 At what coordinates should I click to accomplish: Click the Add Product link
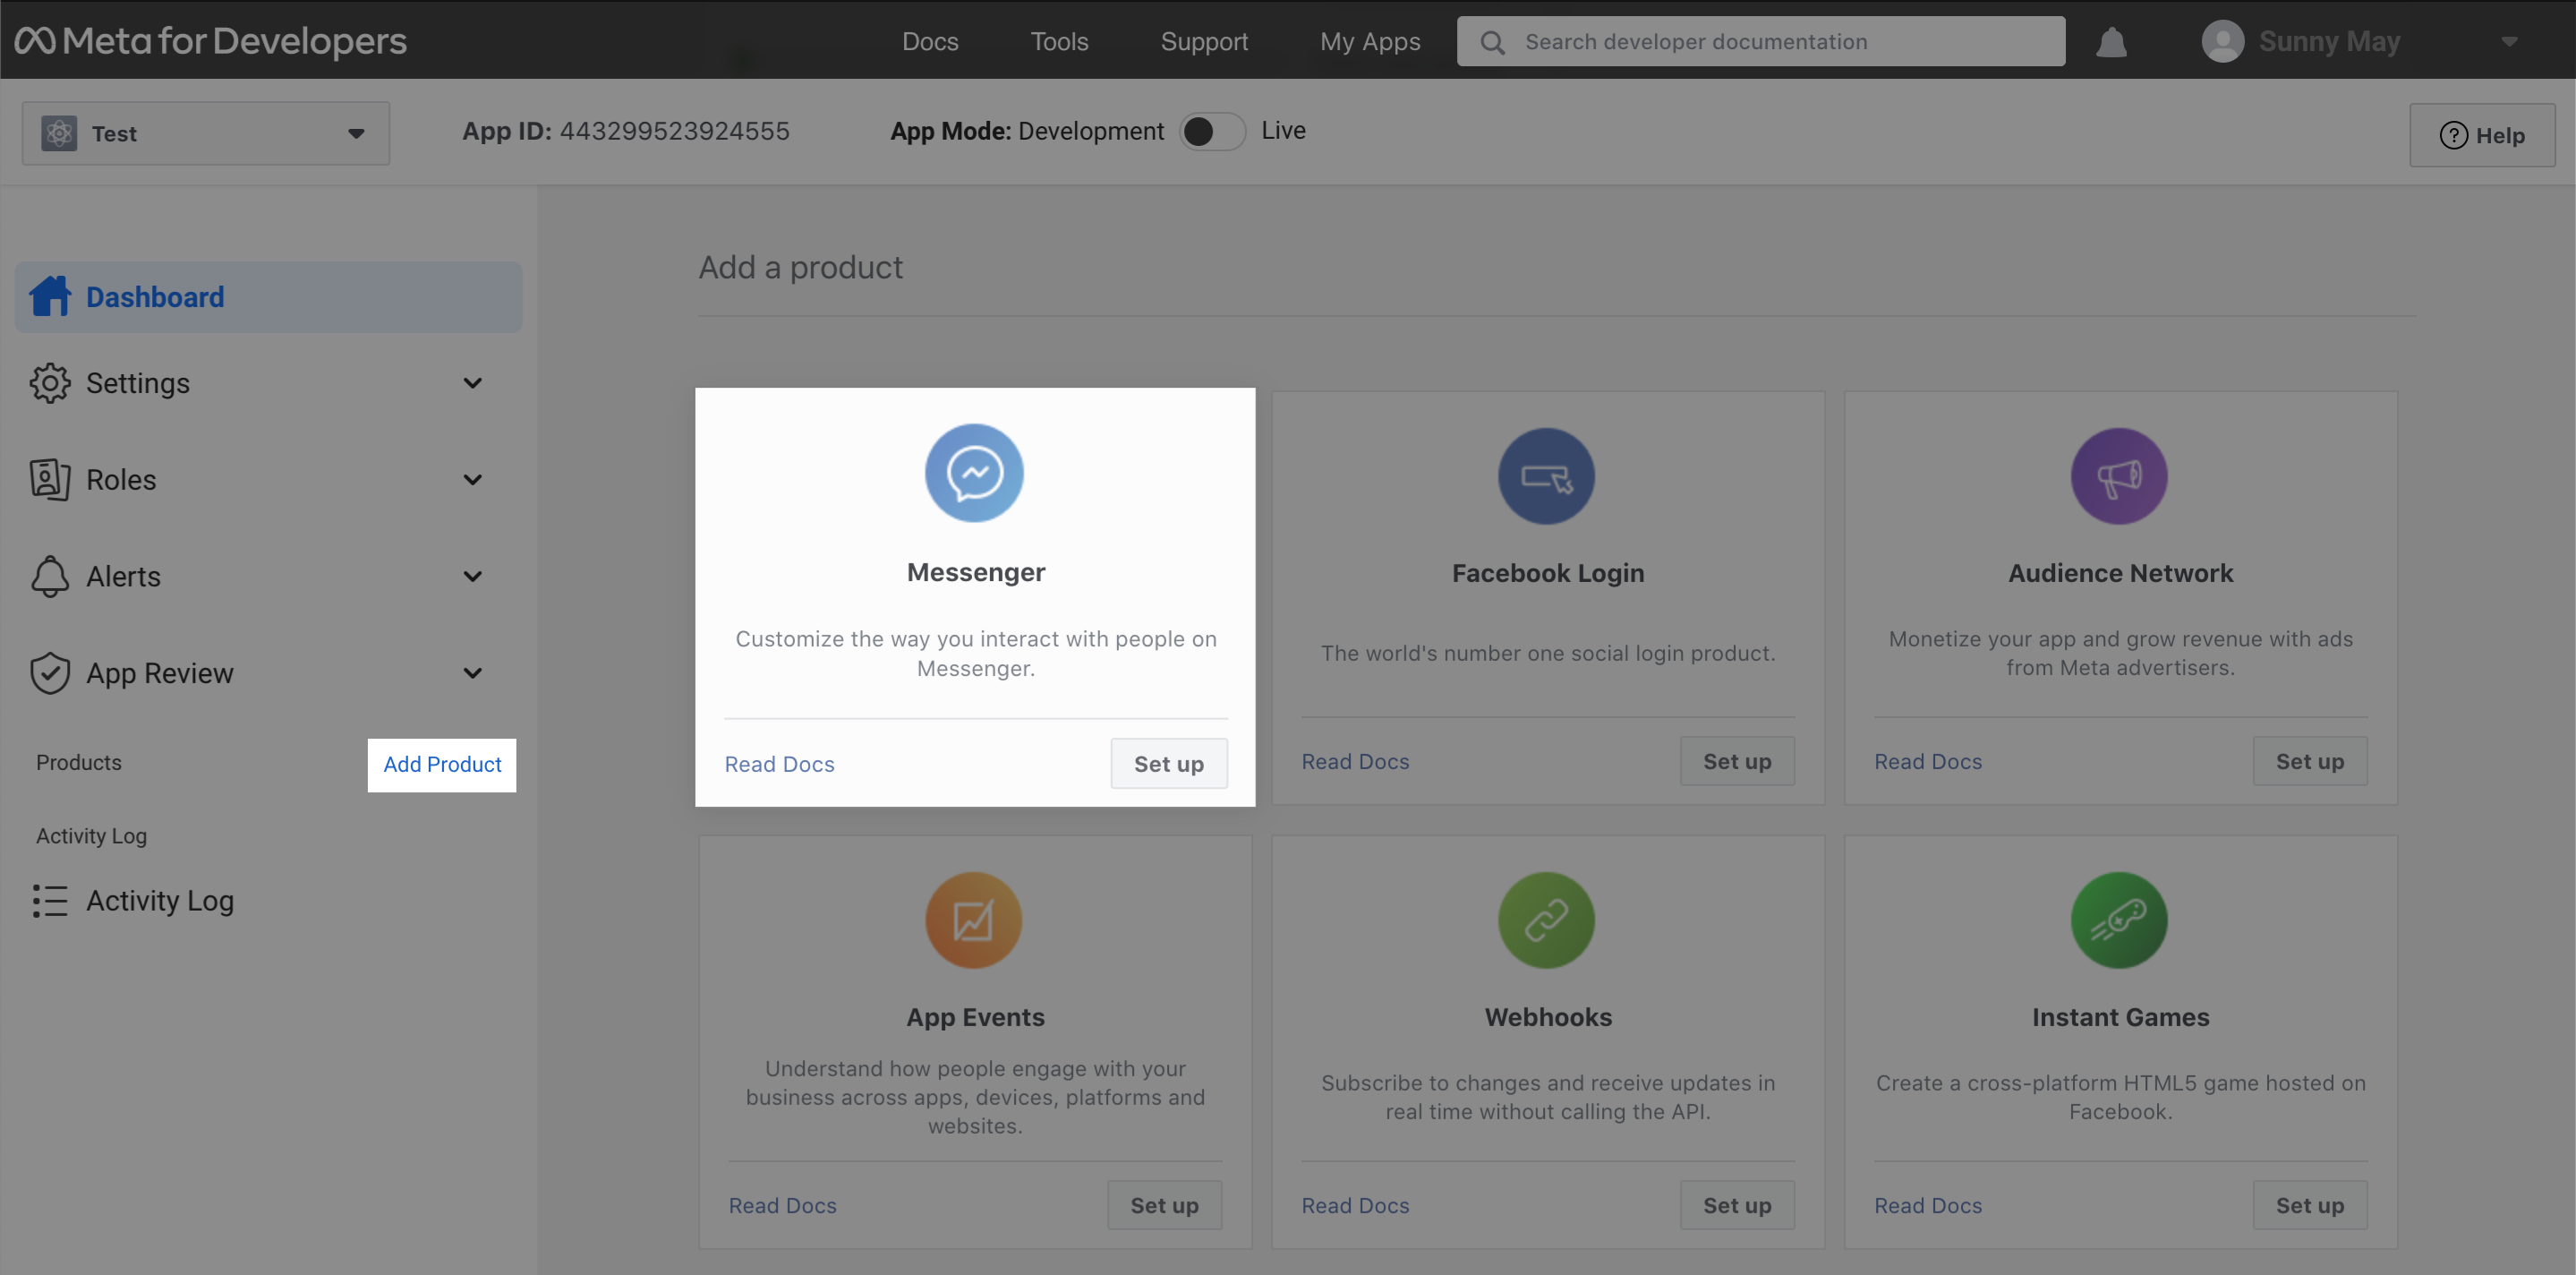[441, 764]
